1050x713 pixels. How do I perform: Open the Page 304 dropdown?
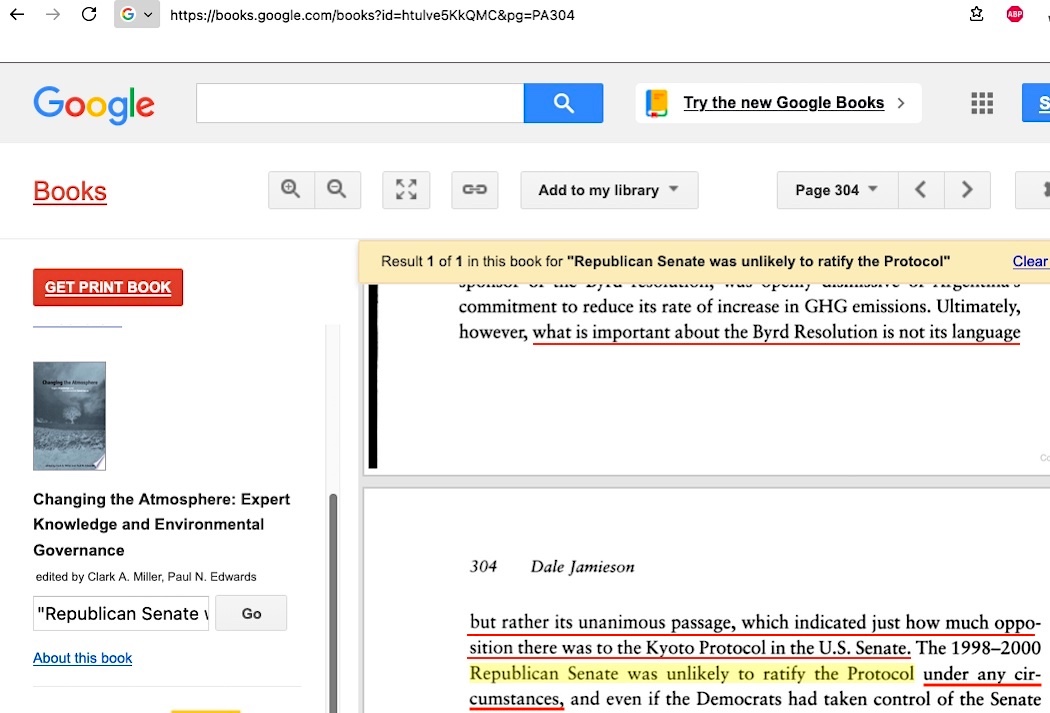836,190
